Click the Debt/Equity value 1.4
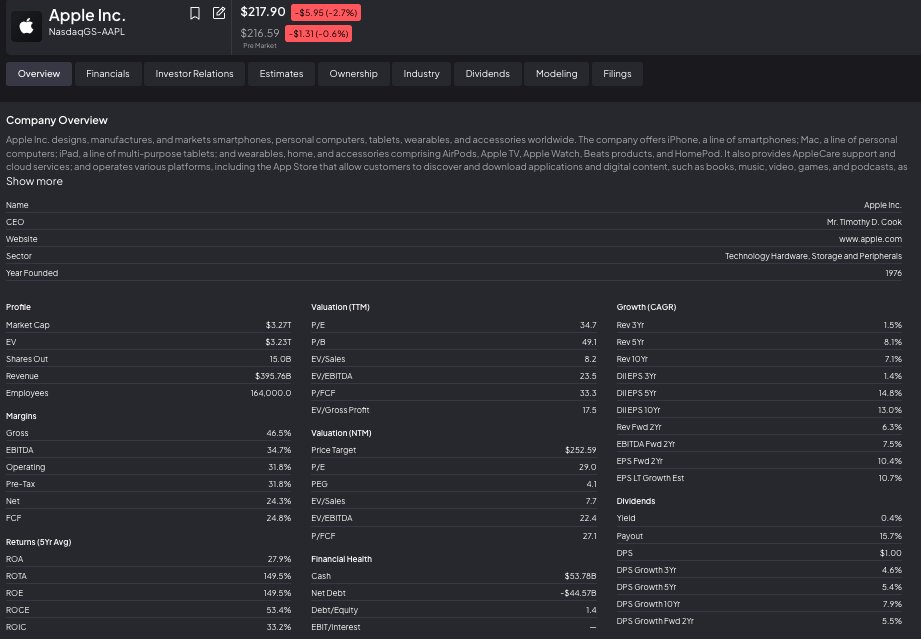This screenshot has width=921, height=639. (x=591, y=610)
